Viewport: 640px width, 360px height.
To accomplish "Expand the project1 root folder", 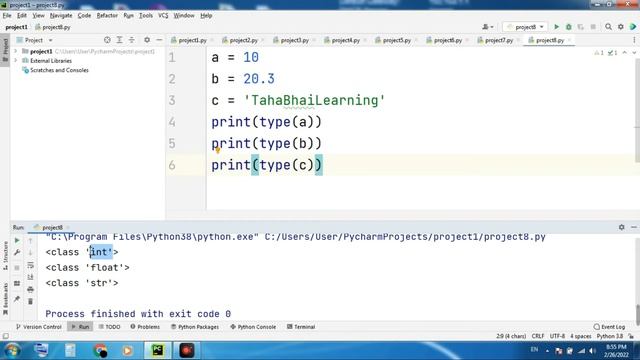I will pyautogui.click(x=16, y=51).
